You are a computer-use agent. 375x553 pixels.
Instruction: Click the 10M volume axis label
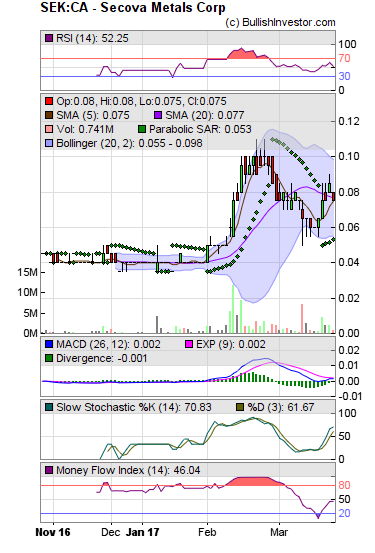(27, 292)
